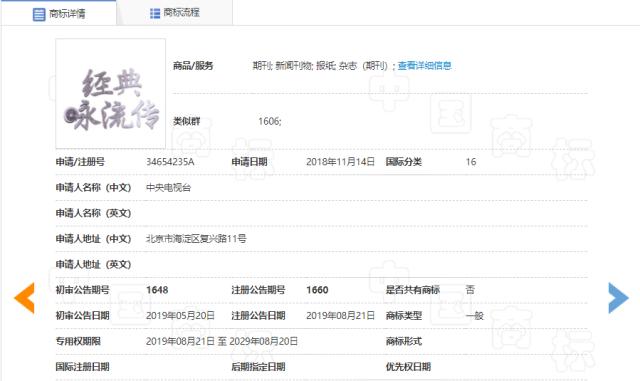
Task: Click the 申请日期 label
Action: pyautogui.click(x=249, y=162)
